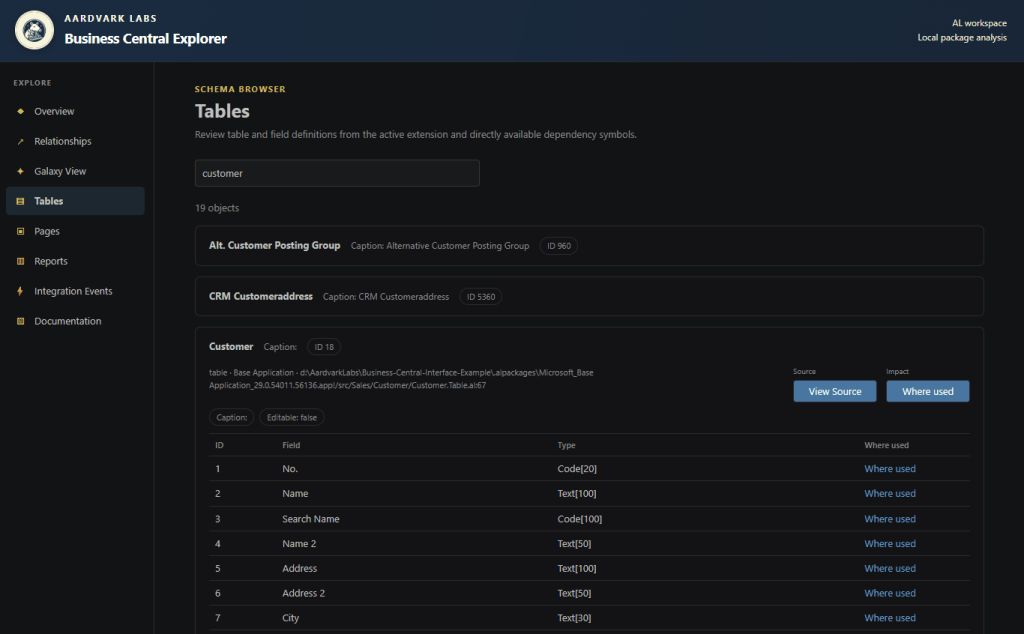Screen dimensions: 1024x634
Task: Click the 19 objects count text
Action: [x=217, y=208]
